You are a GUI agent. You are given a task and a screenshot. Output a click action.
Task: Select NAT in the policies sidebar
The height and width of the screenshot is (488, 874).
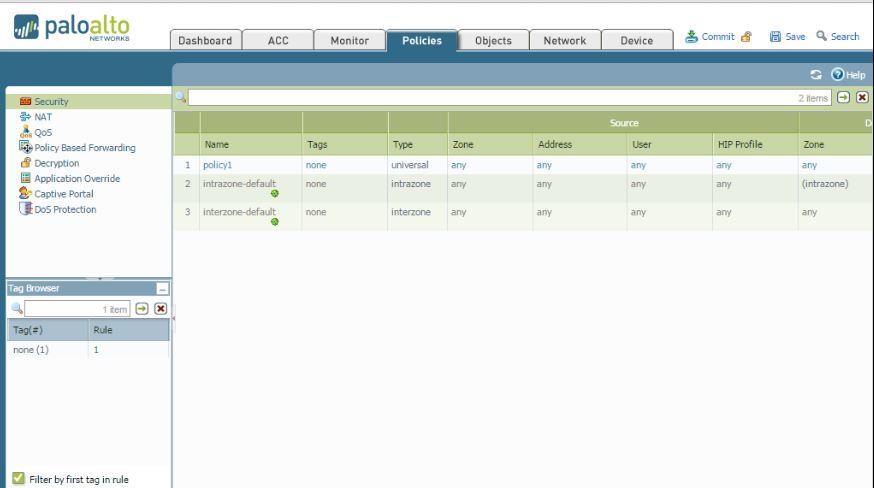click(41, 117)
